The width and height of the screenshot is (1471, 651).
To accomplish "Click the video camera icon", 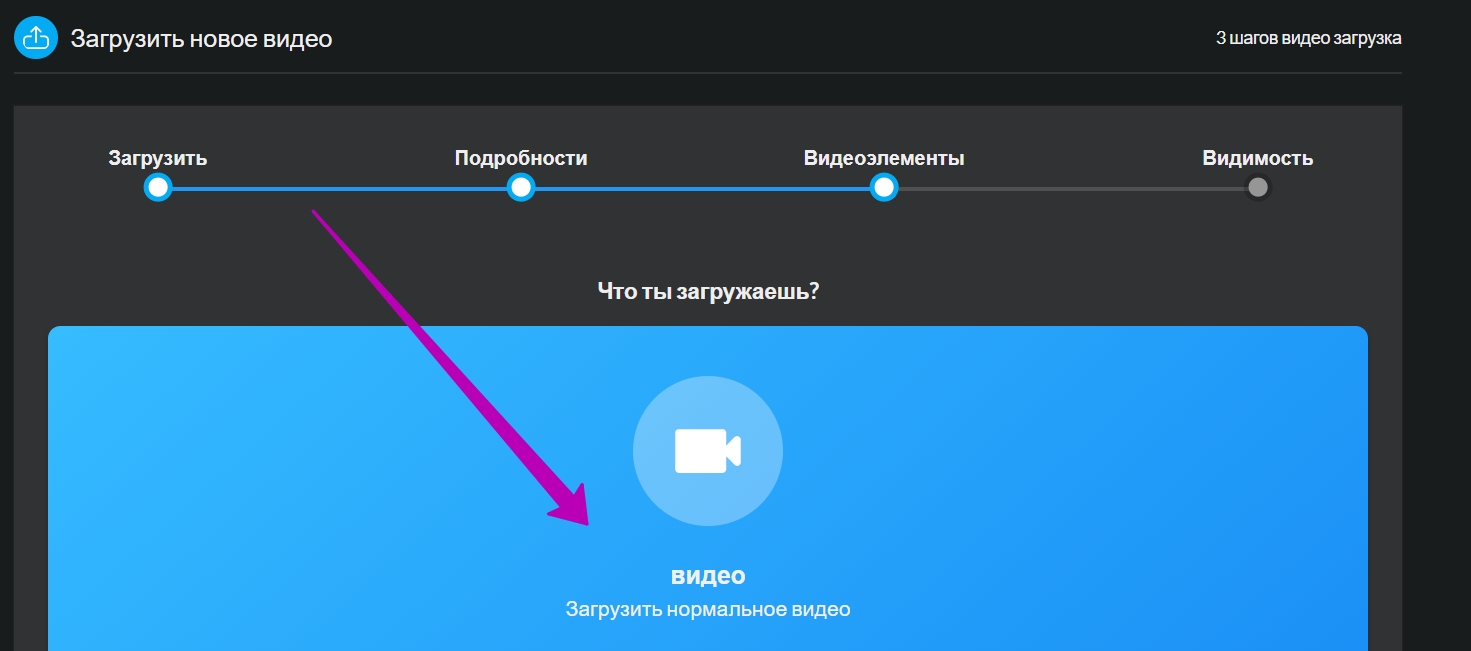I will pyautogui.click(x=708, y=451).
